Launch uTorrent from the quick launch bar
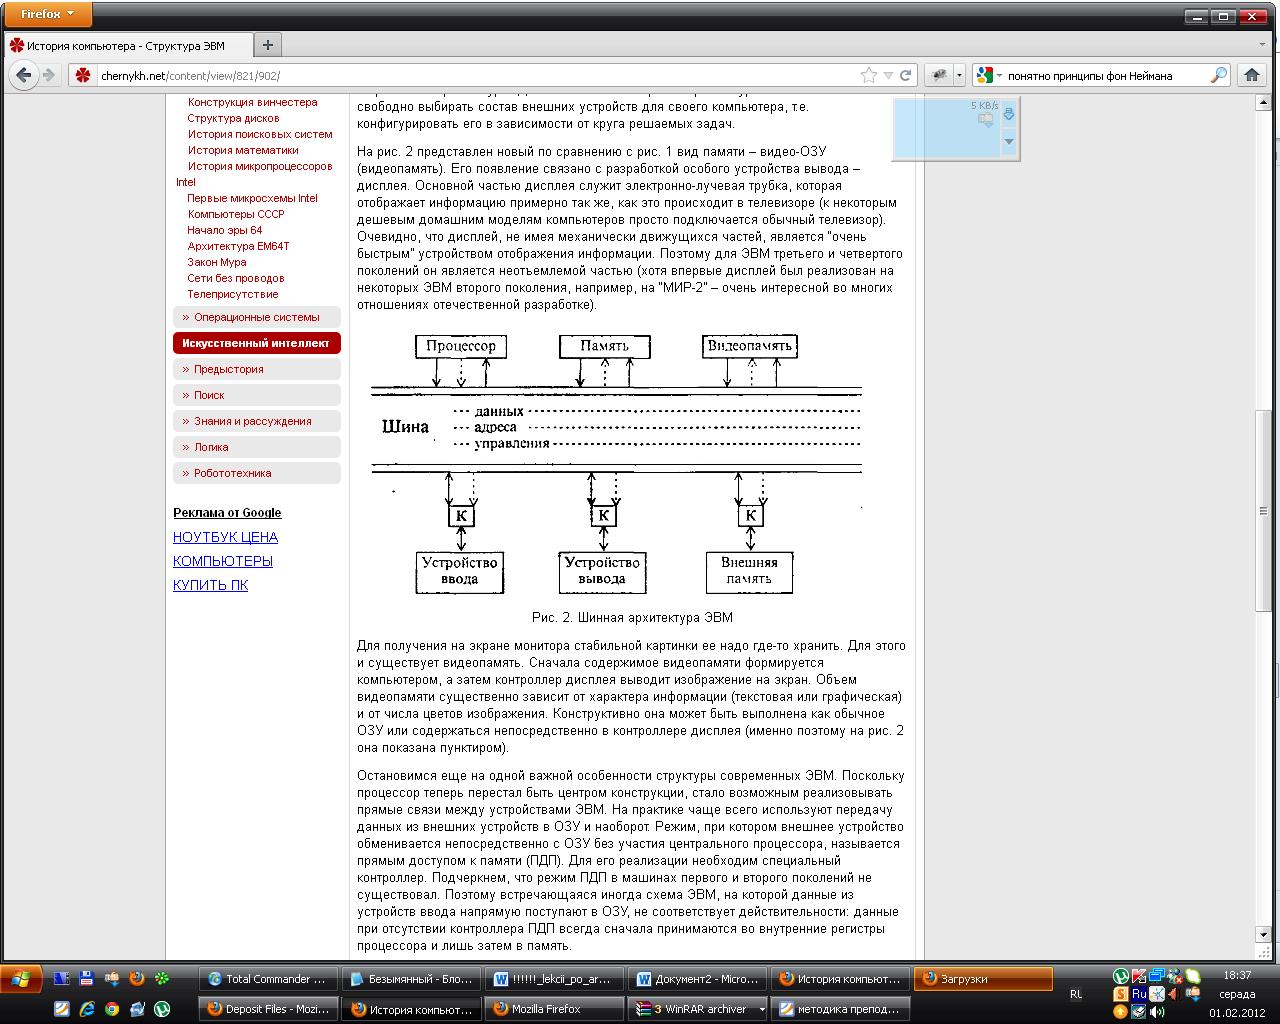The image size is (1280, 1024). coord(162,1009)
